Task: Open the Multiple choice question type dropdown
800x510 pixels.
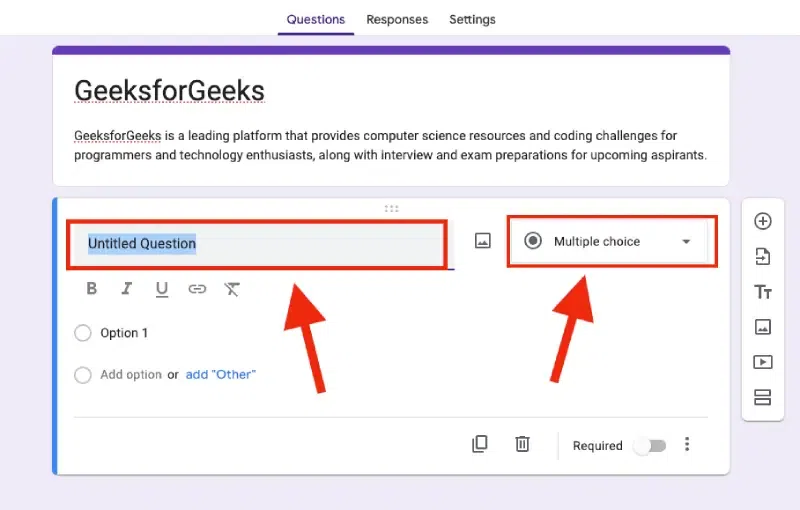Action: tap(611, 241)
